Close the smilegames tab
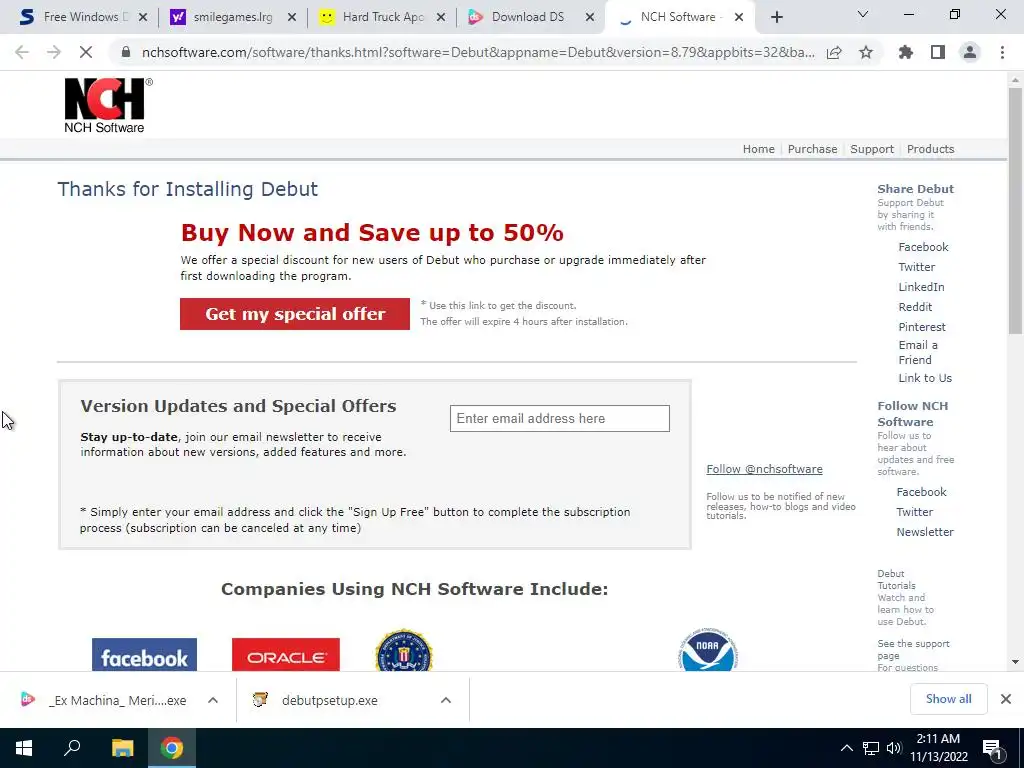Screen dimensions: 1024x768 tap(292, 17)
